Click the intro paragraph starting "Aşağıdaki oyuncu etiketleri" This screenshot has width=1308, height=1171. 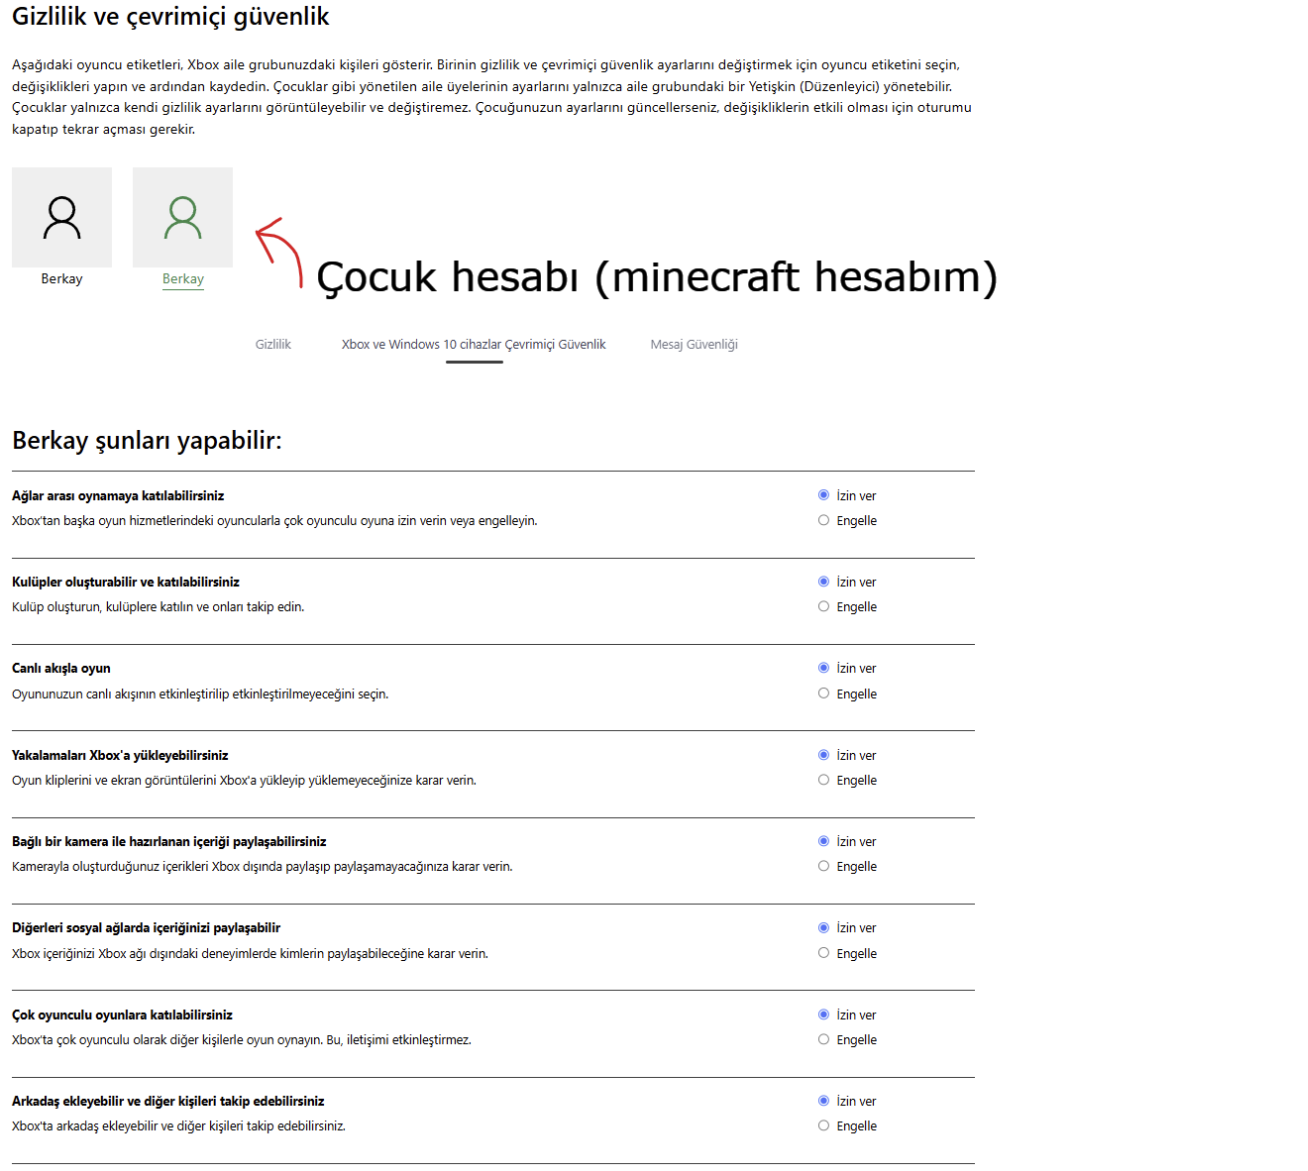(x=492, y=97)
